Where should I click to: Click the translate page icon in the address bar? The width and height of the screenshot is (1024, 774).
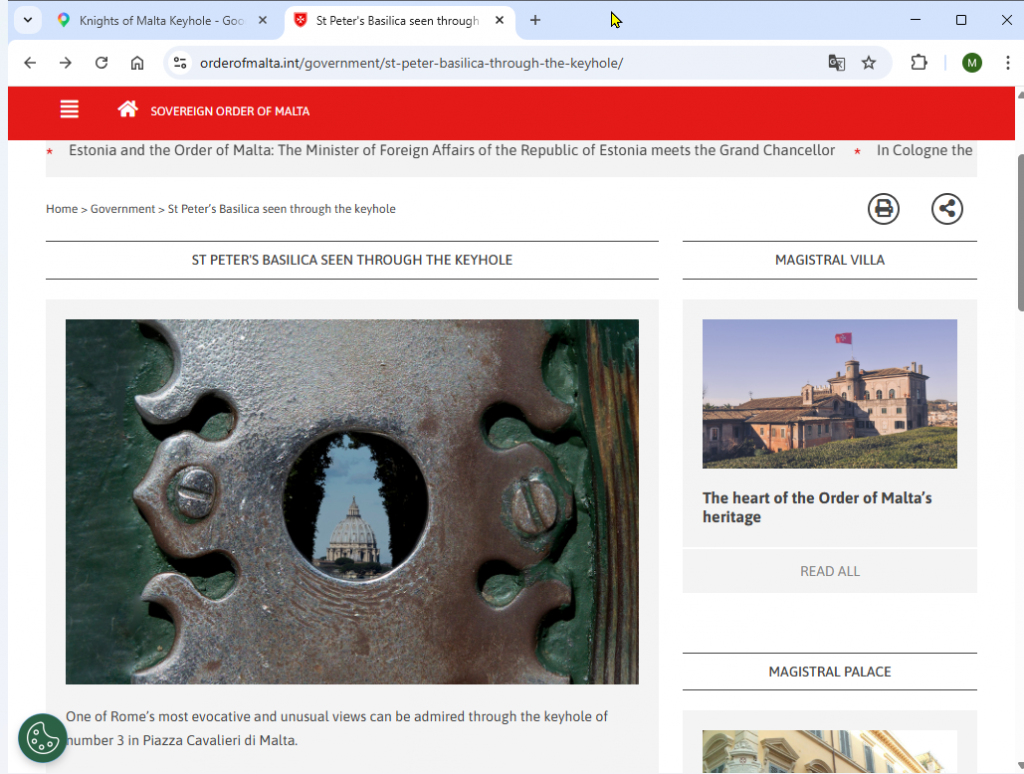point(836,63)
